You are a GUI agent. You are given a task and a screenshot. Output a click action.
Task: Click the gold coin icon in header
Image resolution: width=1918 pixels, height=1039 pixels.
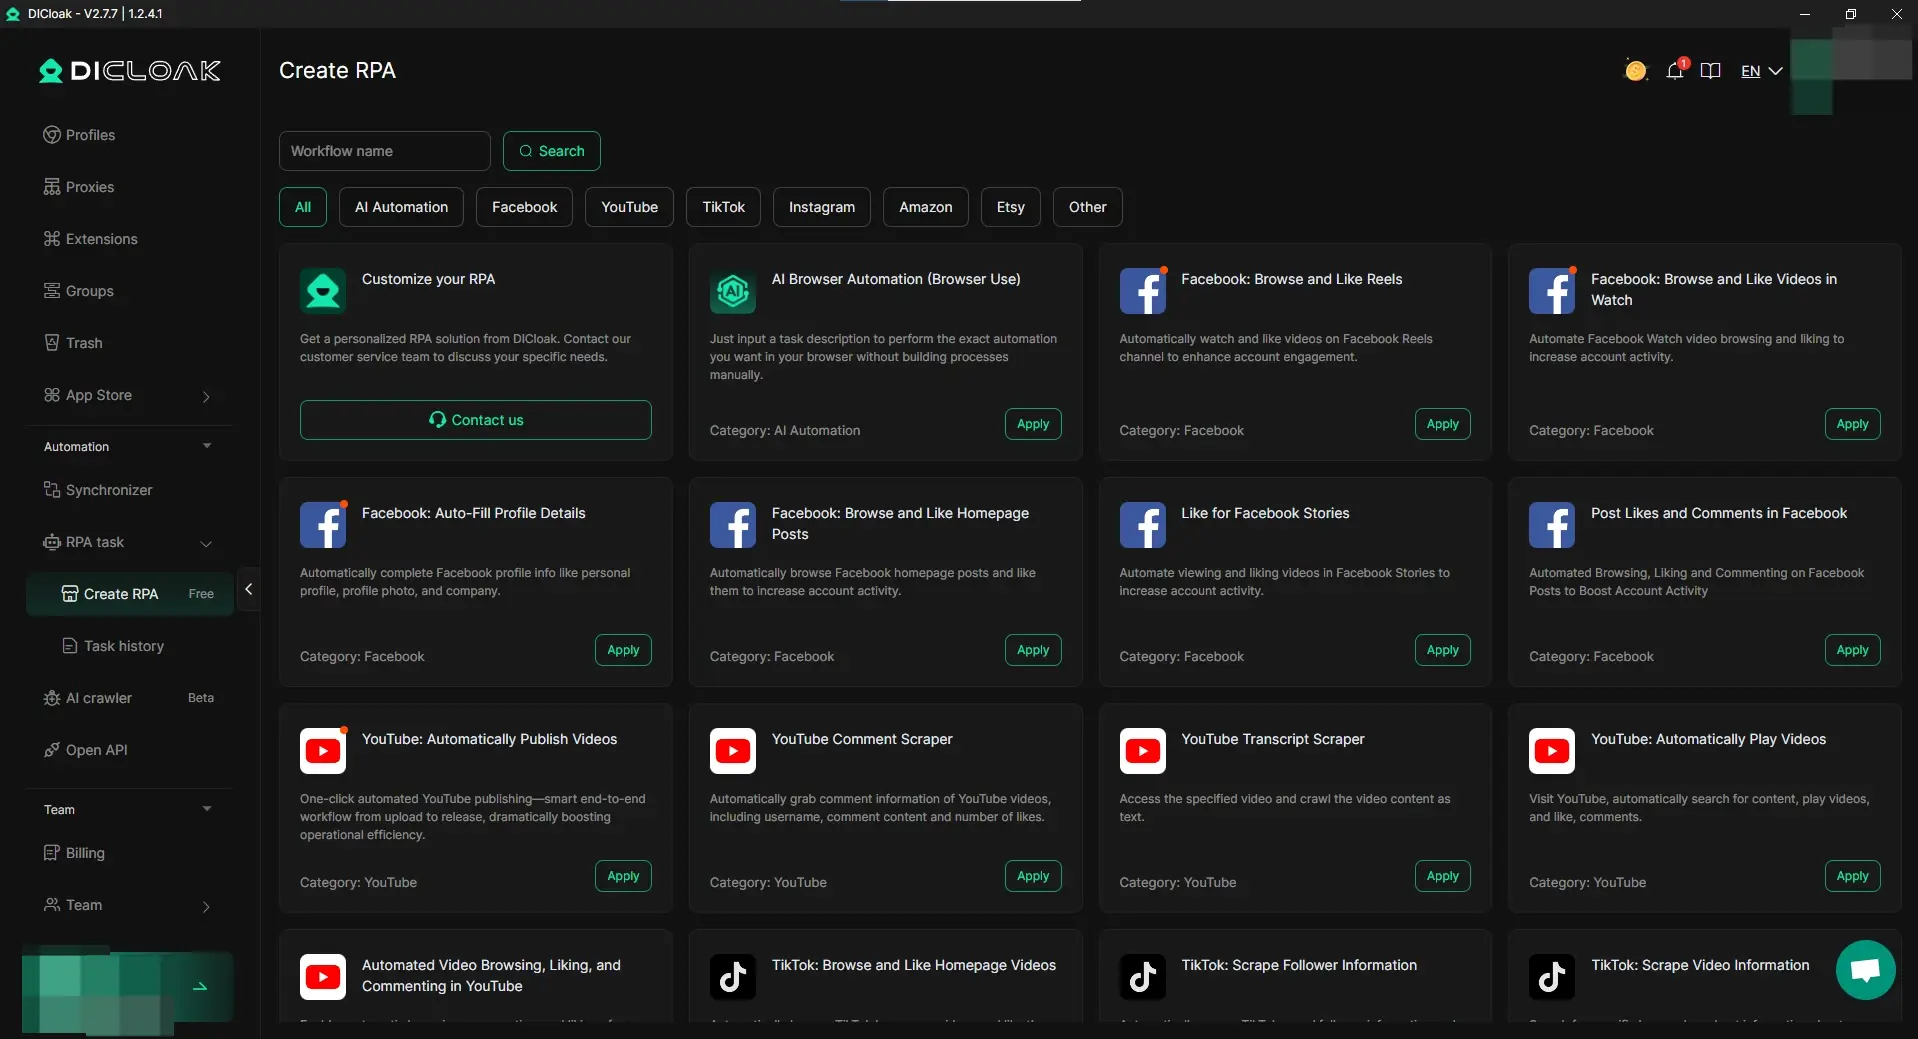pyautogui.click(x=1635, y=71)
